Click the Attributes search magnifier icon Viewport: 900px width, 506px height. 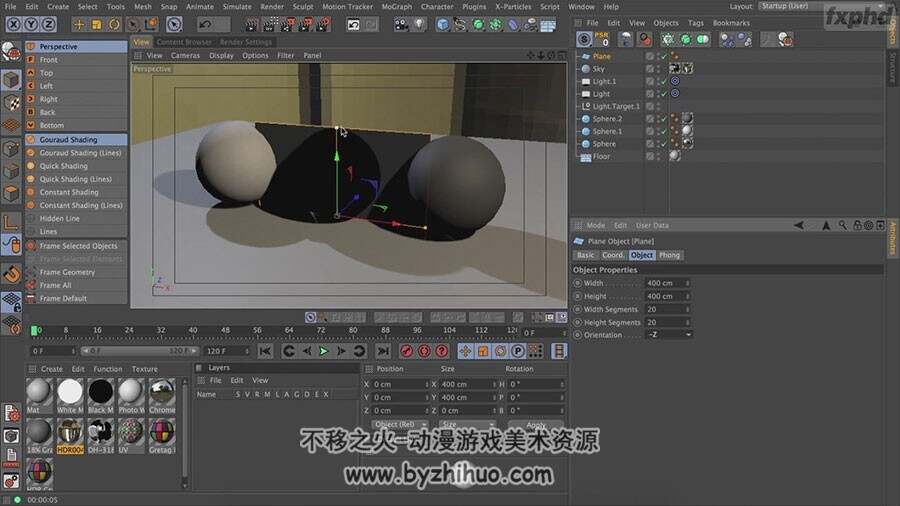click(x=843, y=225)
